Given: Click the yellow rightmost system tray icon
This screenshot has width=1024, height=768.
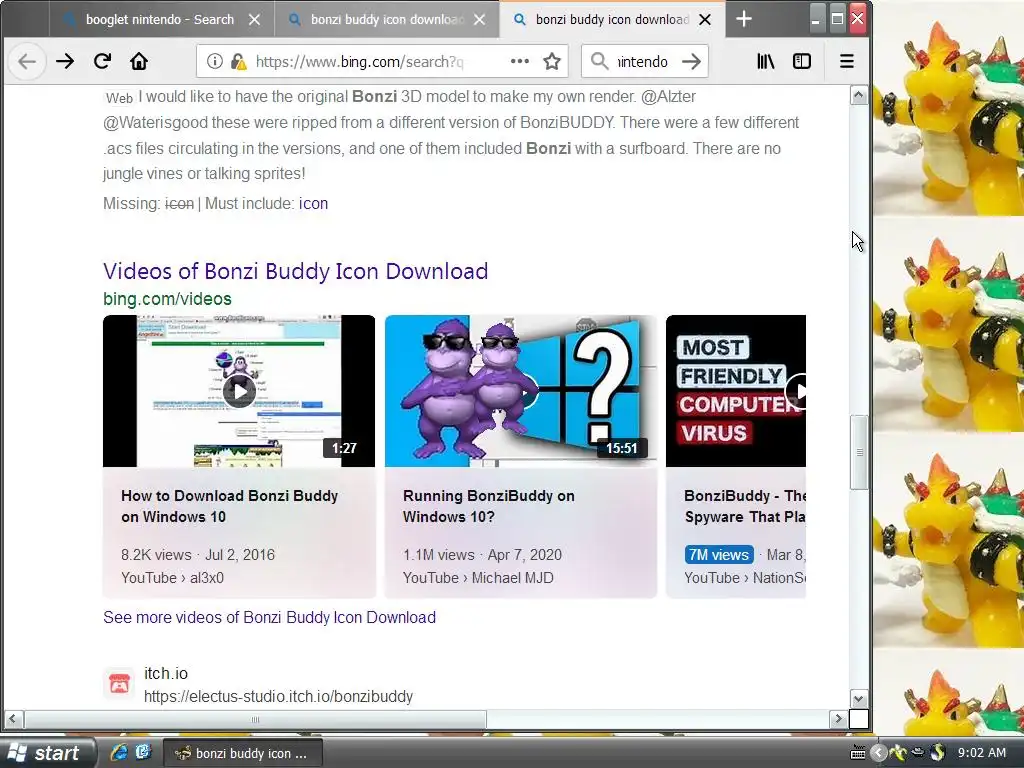Looking at the screenshot, I should (x=937, y=753).
